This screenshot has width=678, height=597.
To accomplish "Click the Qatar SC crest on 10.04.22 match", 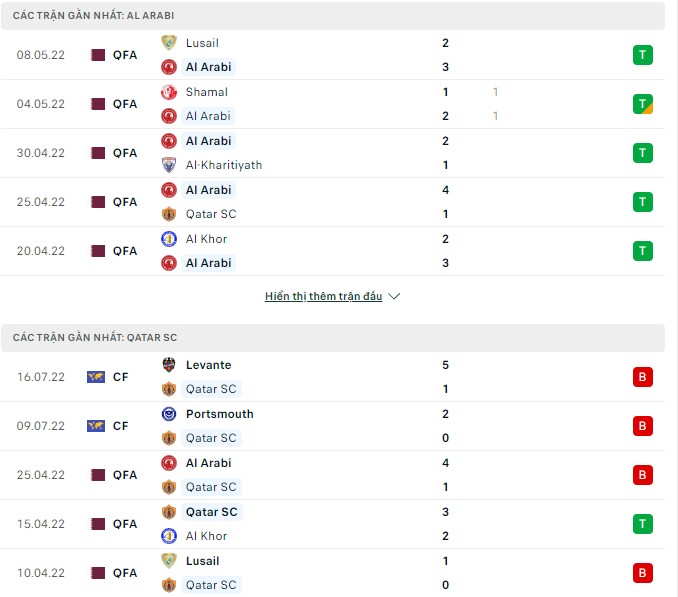I will [x=169, y=585].
